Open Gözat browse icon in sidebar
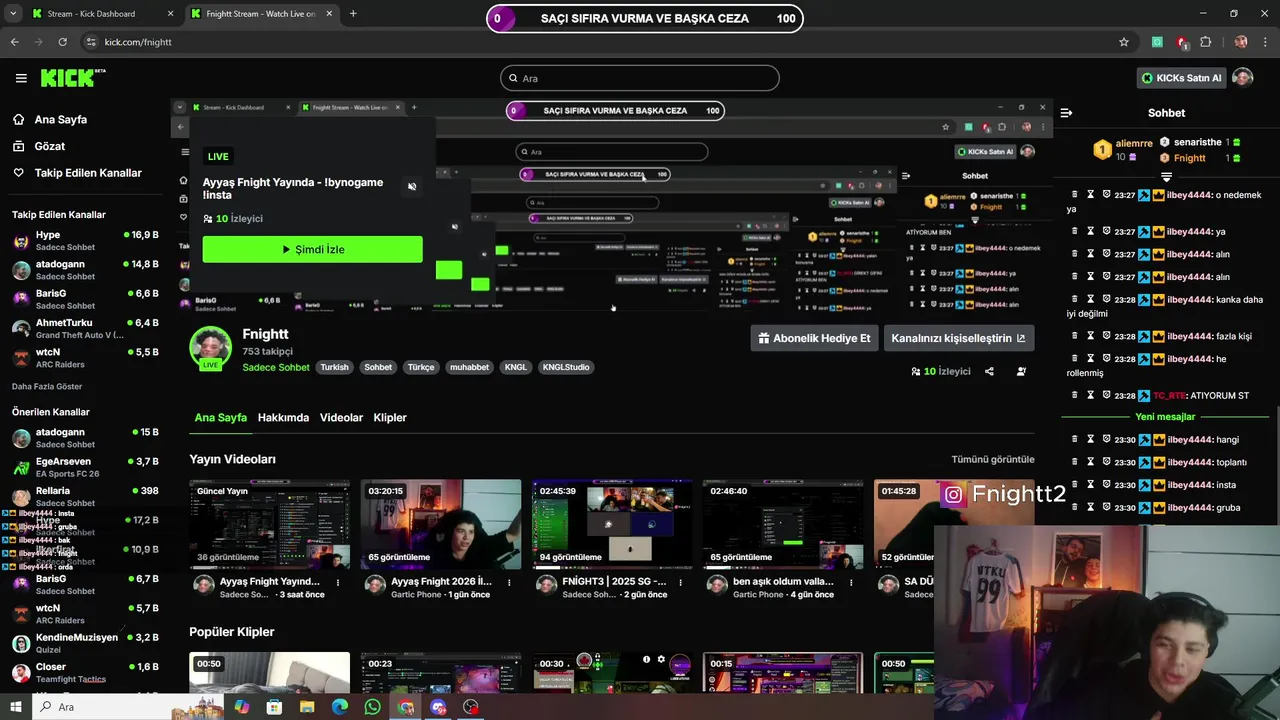1280x720 pixels. [x=18, y=146]
